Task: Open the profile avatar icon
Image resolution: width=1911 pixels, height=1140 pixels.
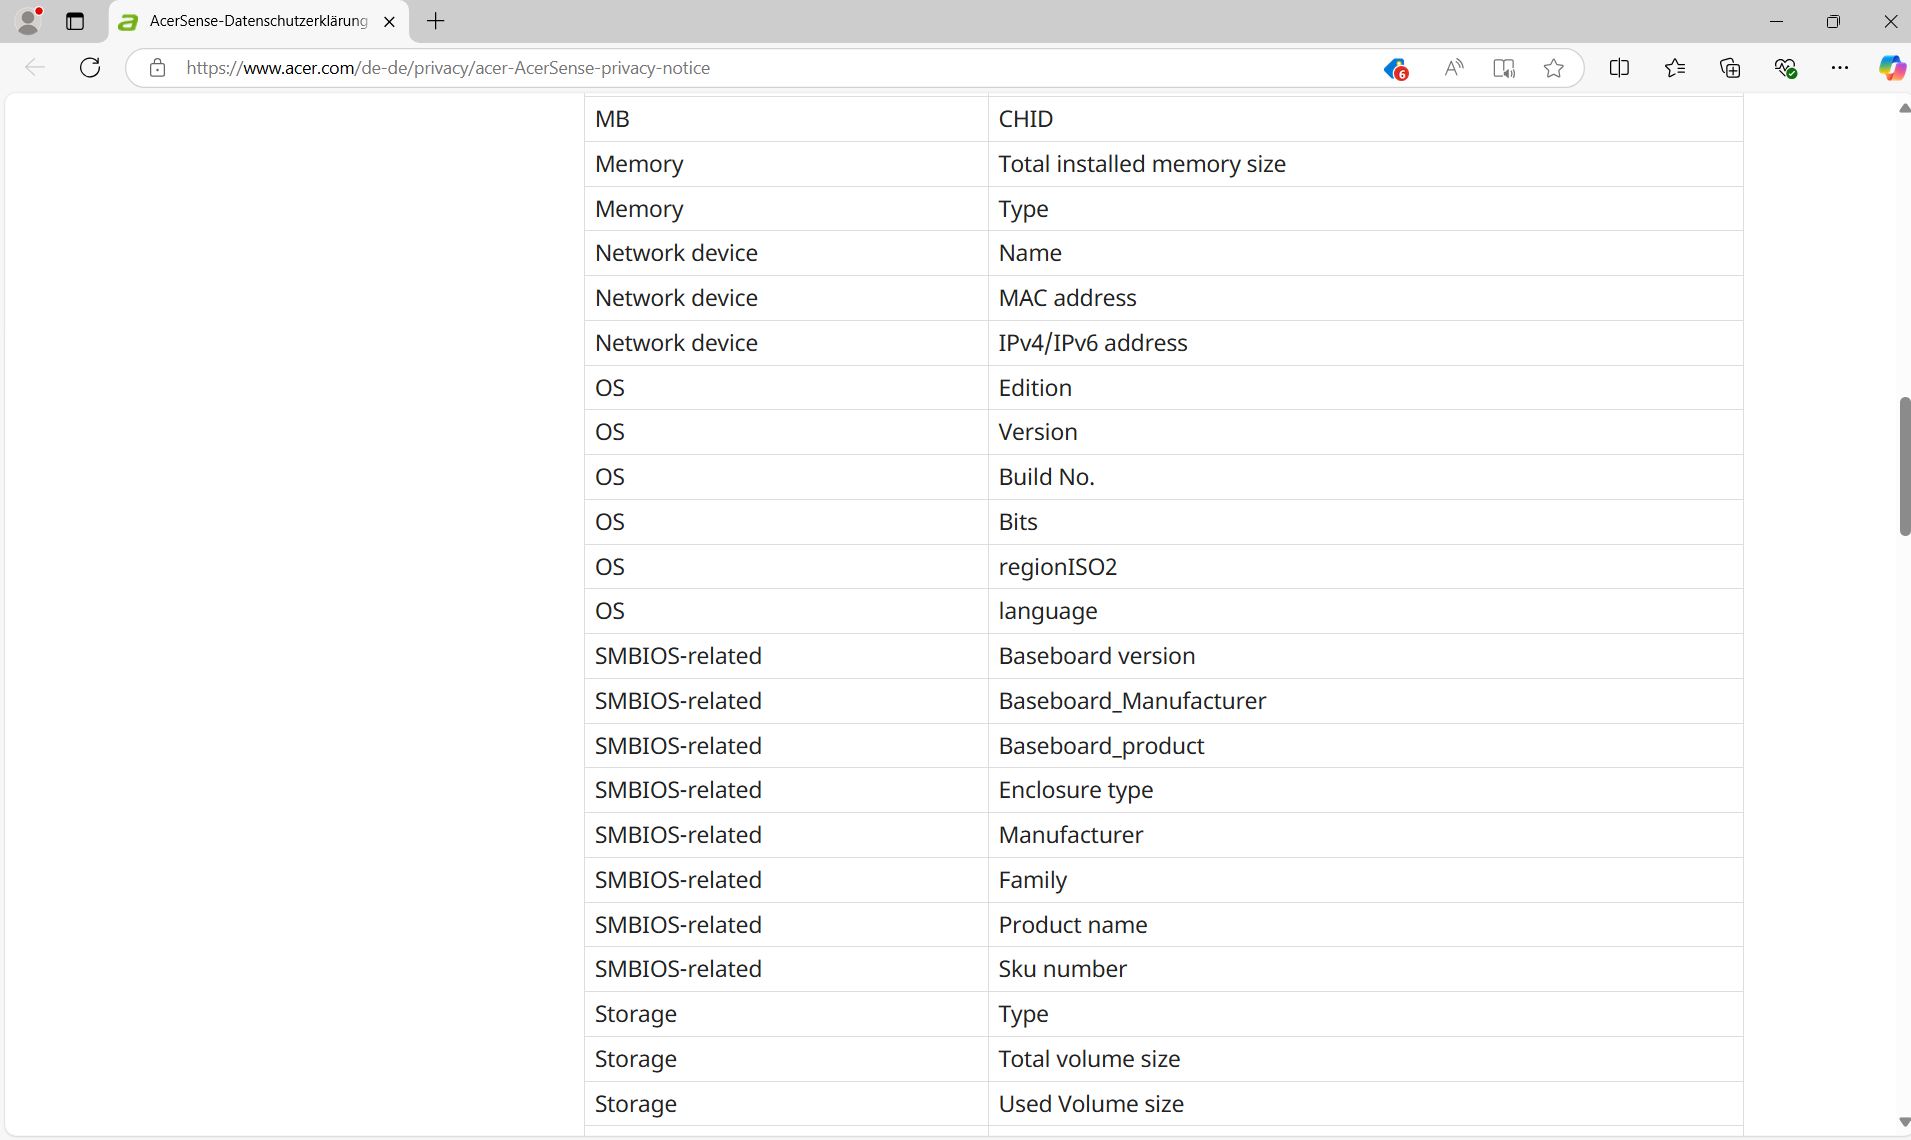Action: [29, 21]
